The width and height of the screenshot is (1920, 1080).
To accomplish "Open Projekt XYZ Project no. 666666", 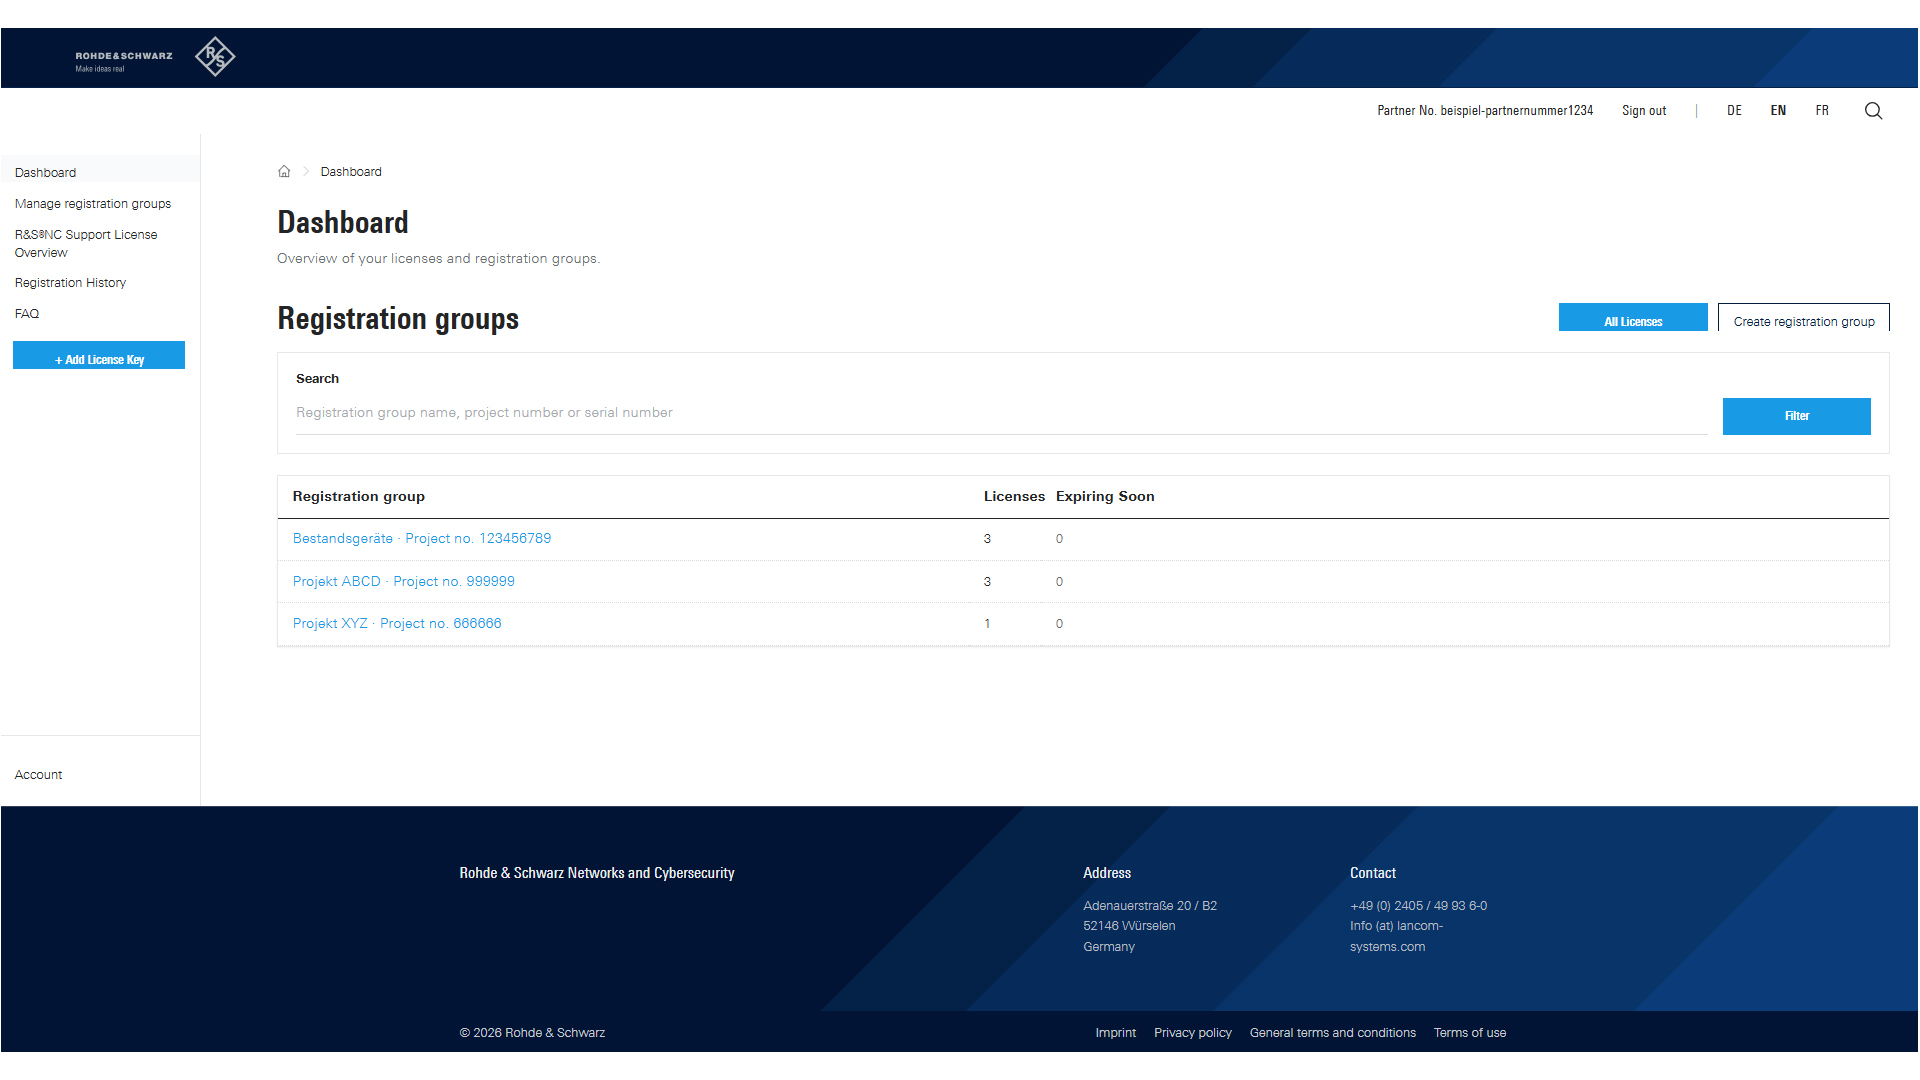I will [397, 624].
